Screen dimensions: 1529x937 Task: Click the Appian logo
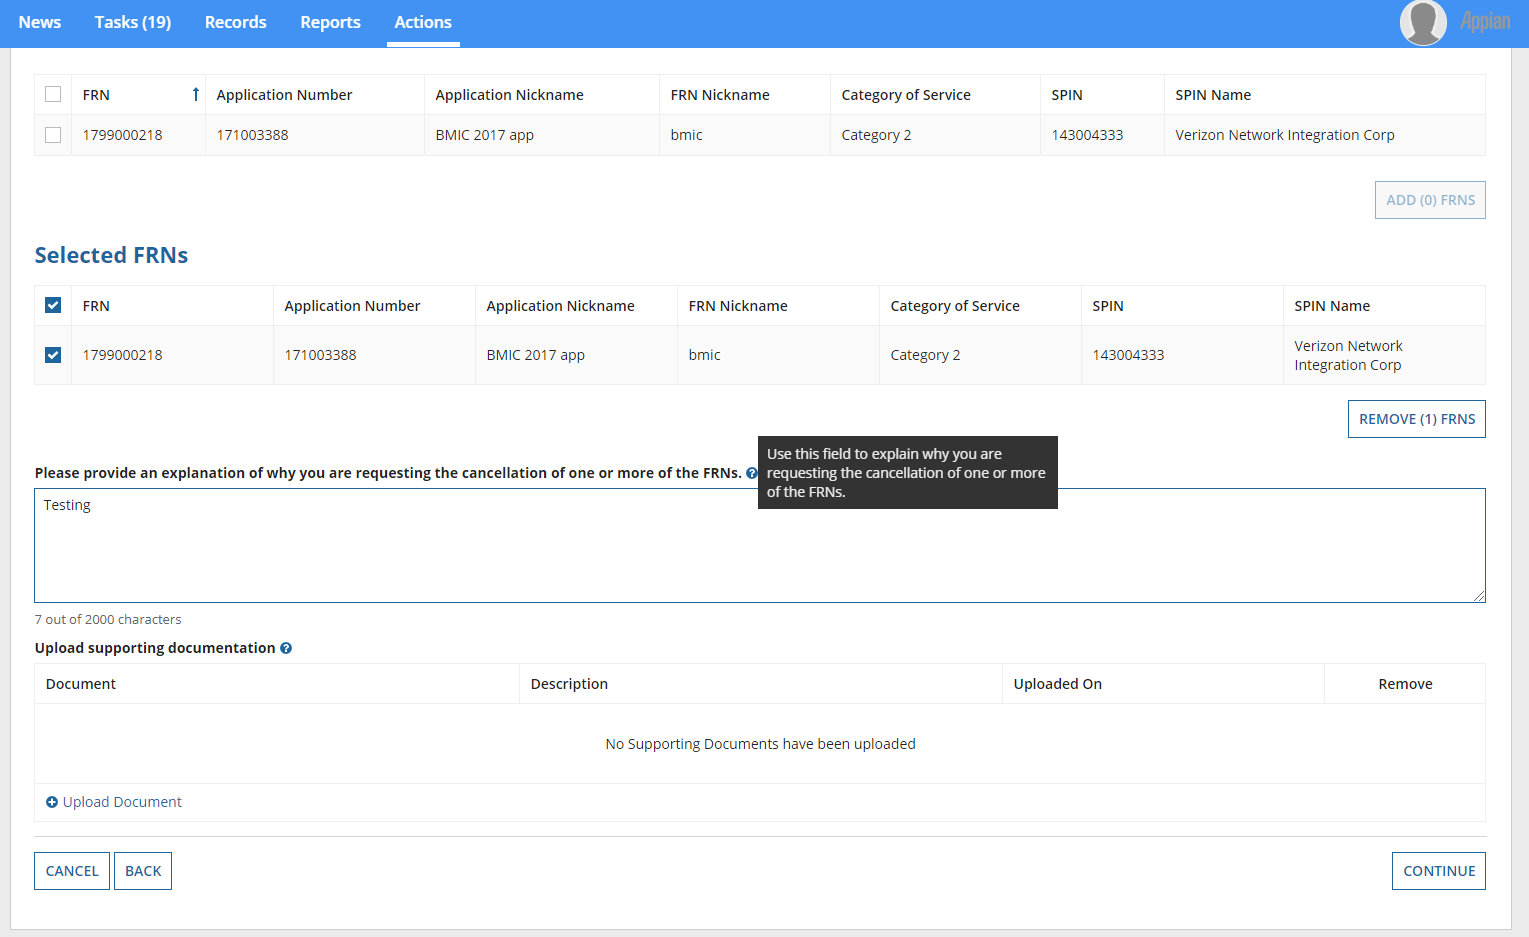point(1484,22)
